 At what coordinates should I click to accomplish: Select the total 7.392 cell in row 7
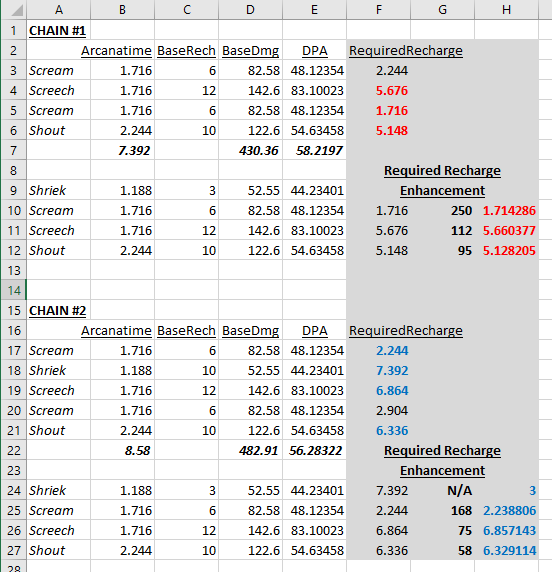point(123,150)
